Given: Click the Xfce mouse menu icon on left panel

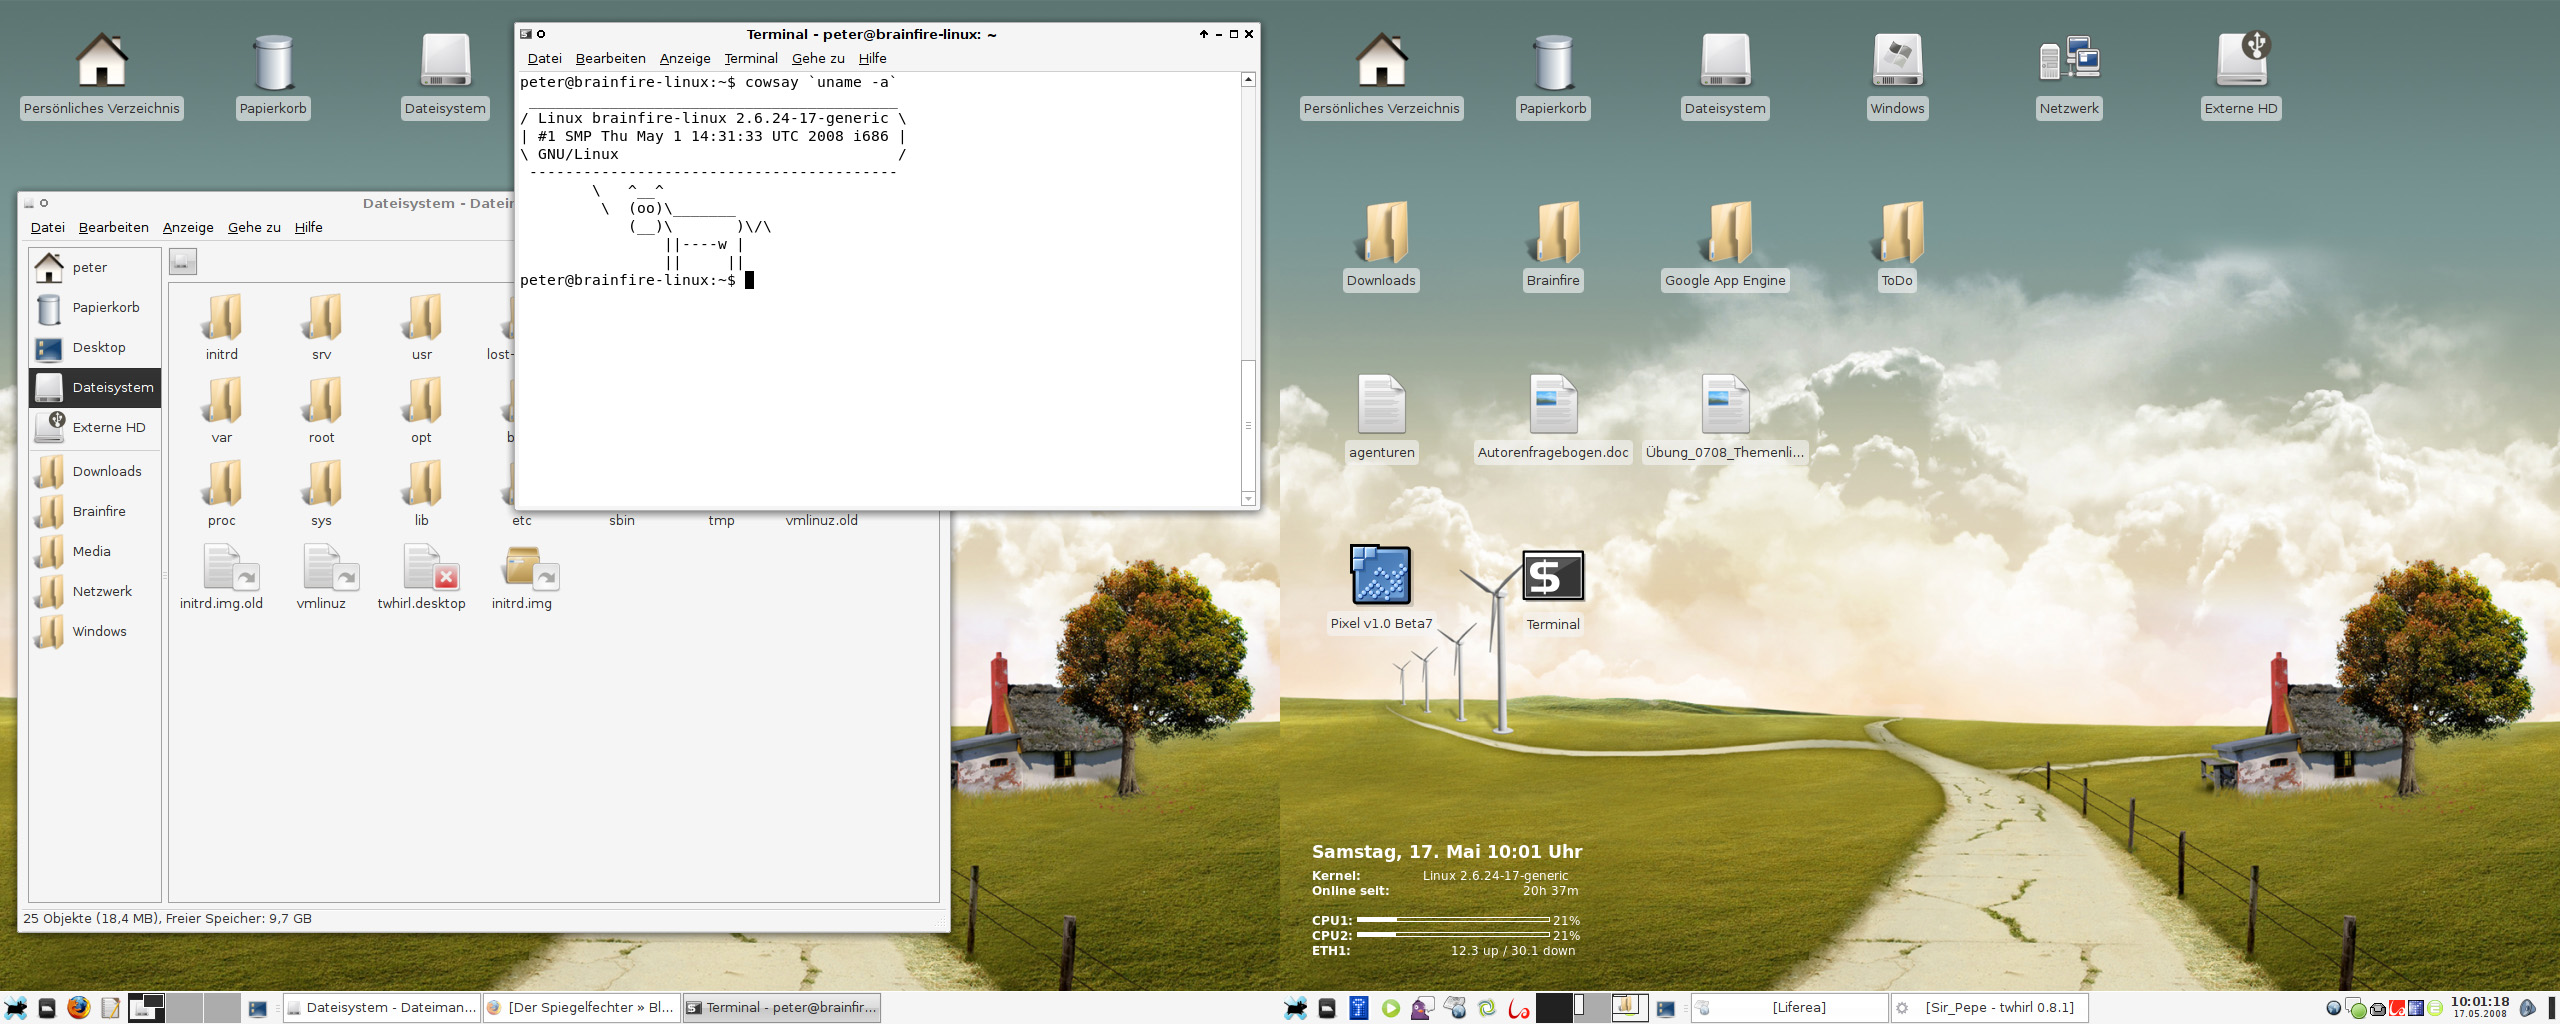Looking at the screenshot, I should 16,1007.
